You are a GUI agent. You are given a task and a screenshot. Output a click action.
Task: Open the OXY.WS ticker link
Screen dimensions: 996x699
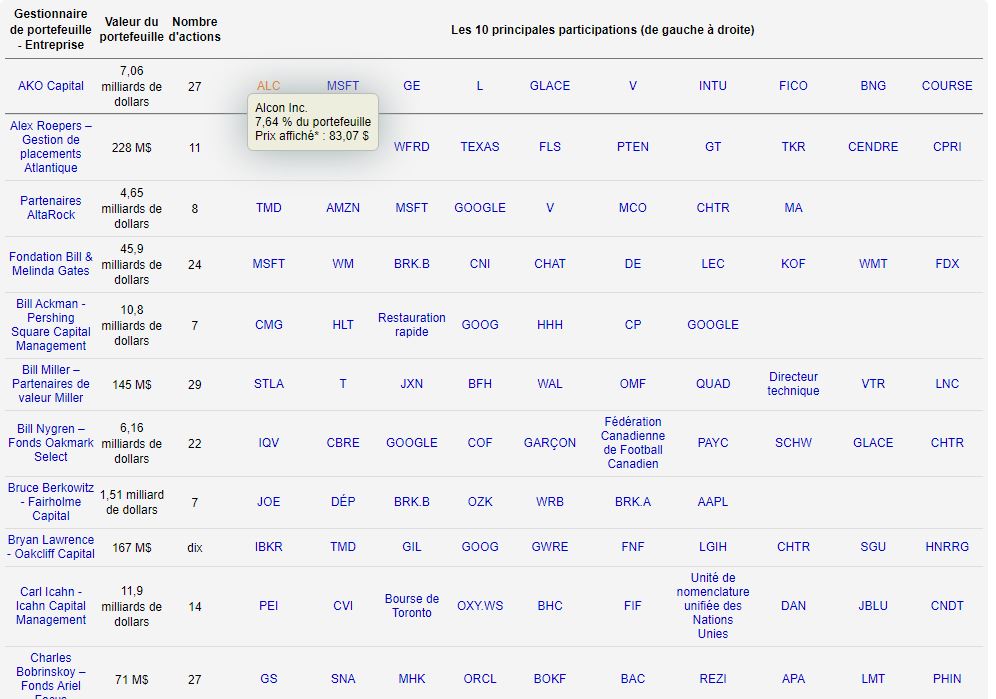pos(480,606)
